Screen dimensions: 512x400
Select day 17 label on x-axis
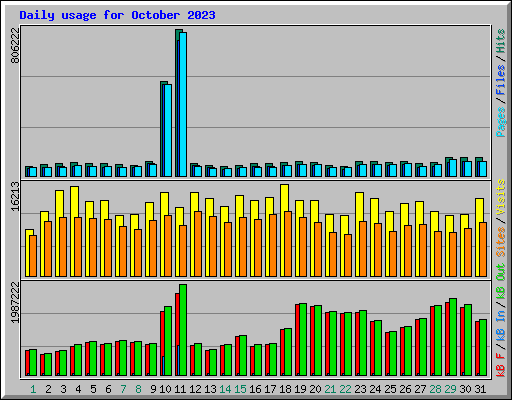point(270,389)
